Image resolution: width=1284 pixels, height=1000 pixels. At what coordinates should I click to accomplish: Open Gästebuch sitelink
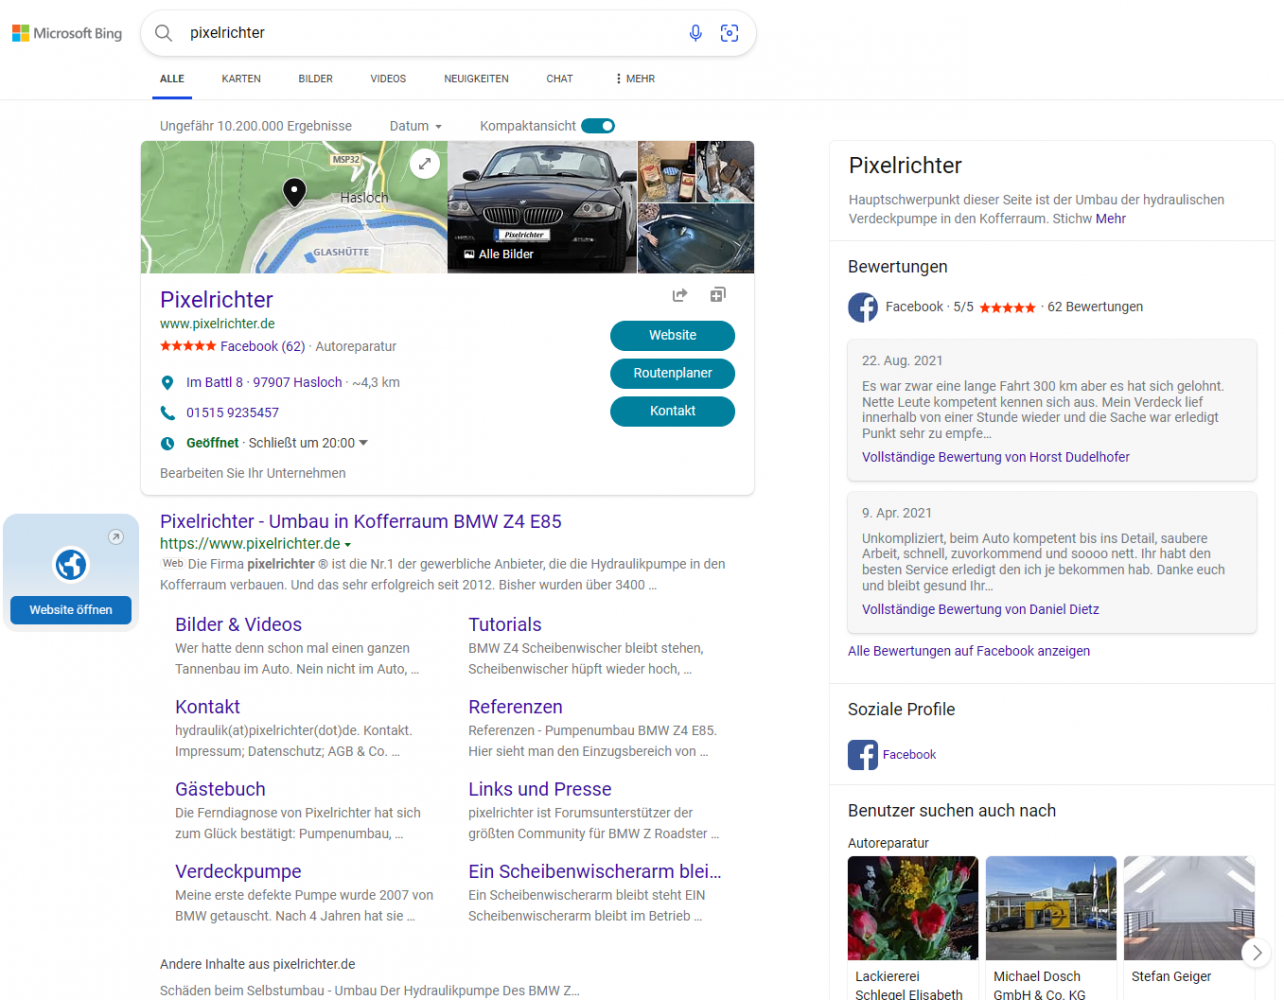[220, 790]
